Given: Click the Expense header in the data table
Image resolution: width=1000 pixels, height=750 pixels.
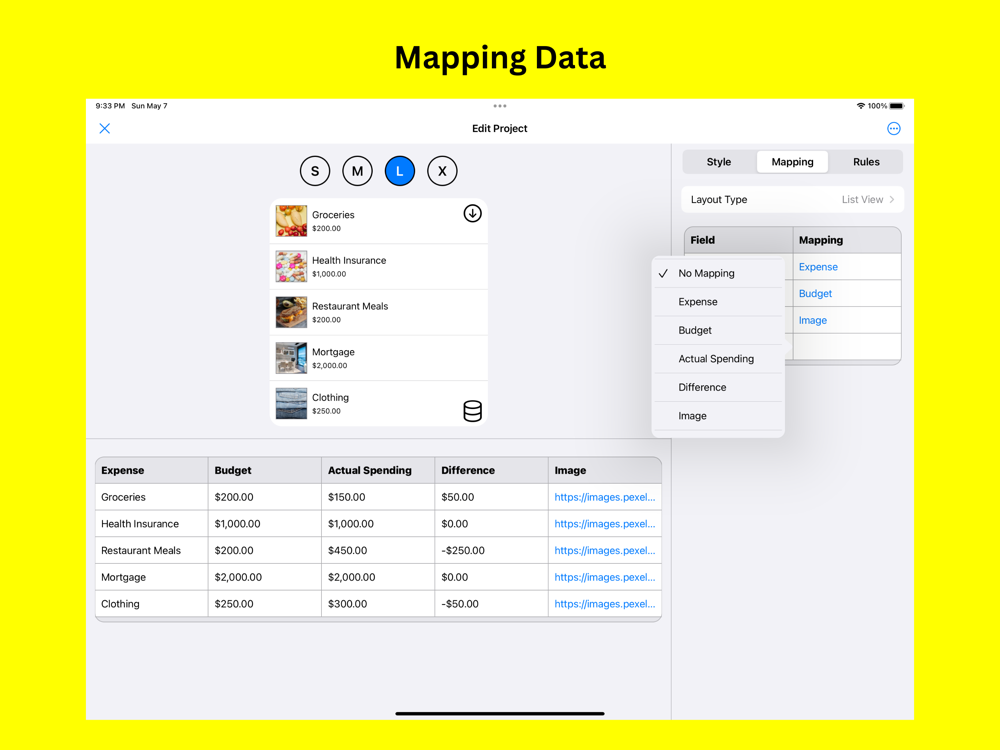Looking at the screenshot, I should click(152, 470).
